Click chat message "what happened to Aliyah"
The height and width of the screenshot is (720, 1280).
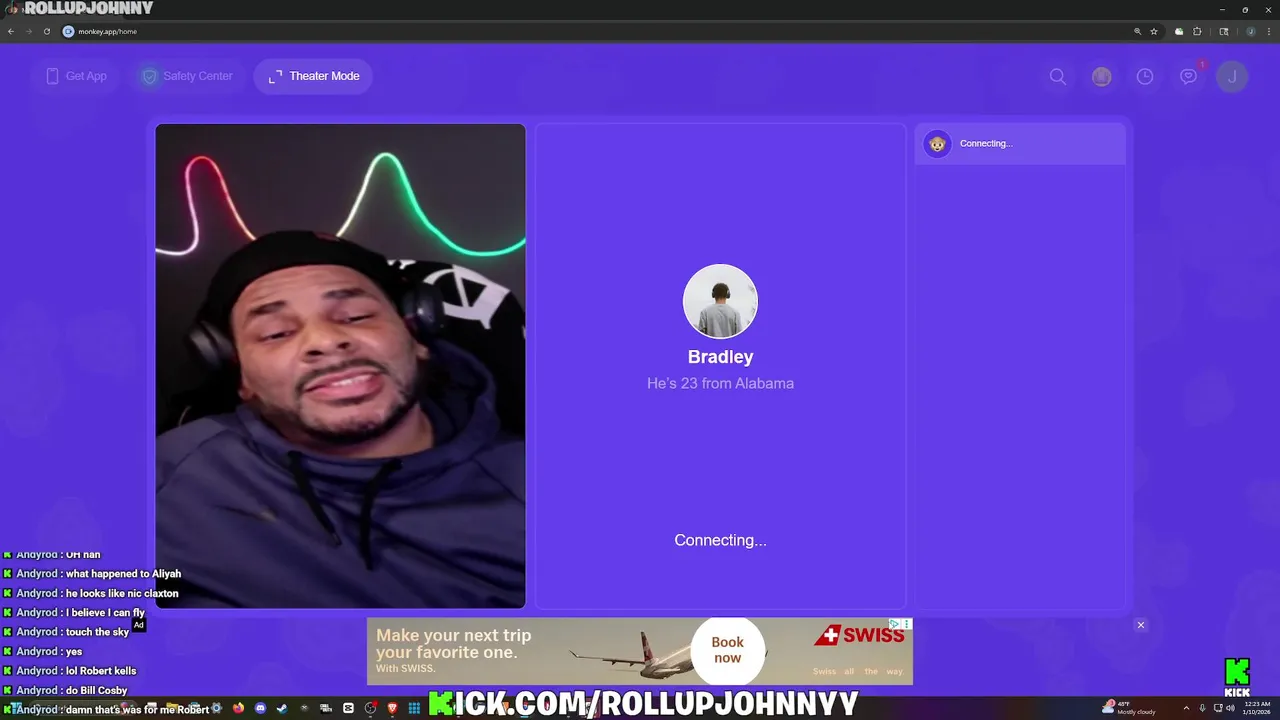[123, 574]
